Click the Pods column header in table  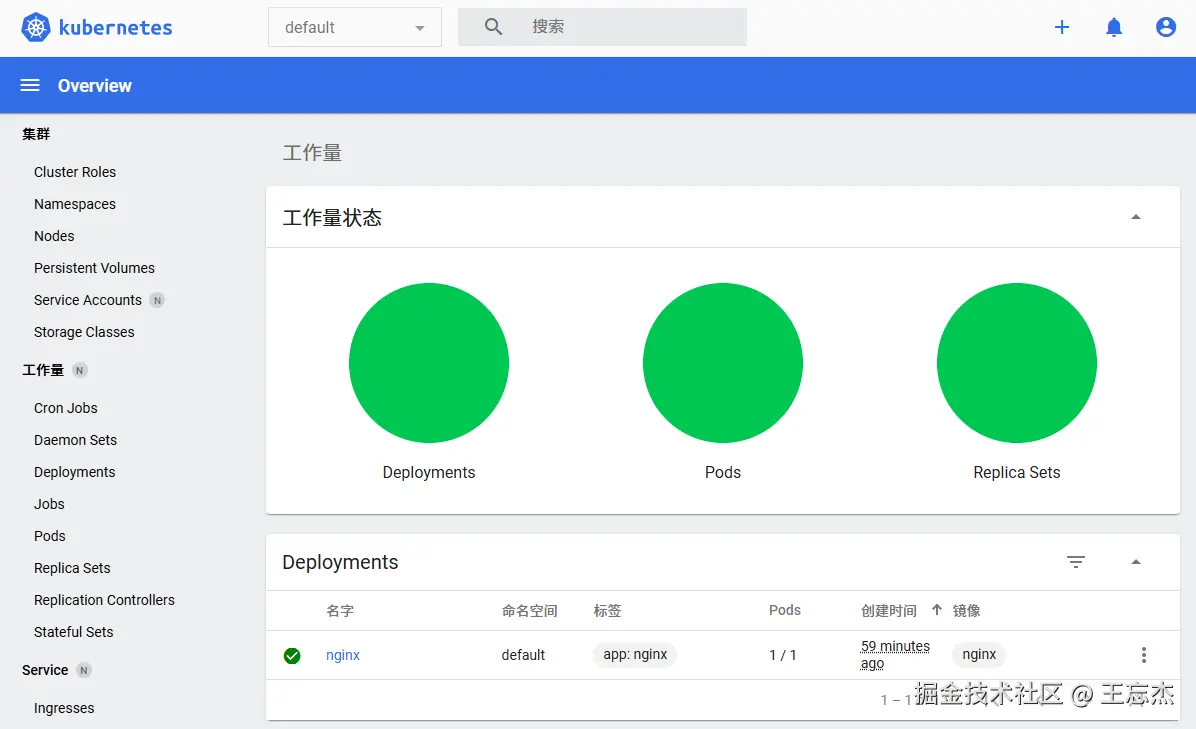pos(785,610)
